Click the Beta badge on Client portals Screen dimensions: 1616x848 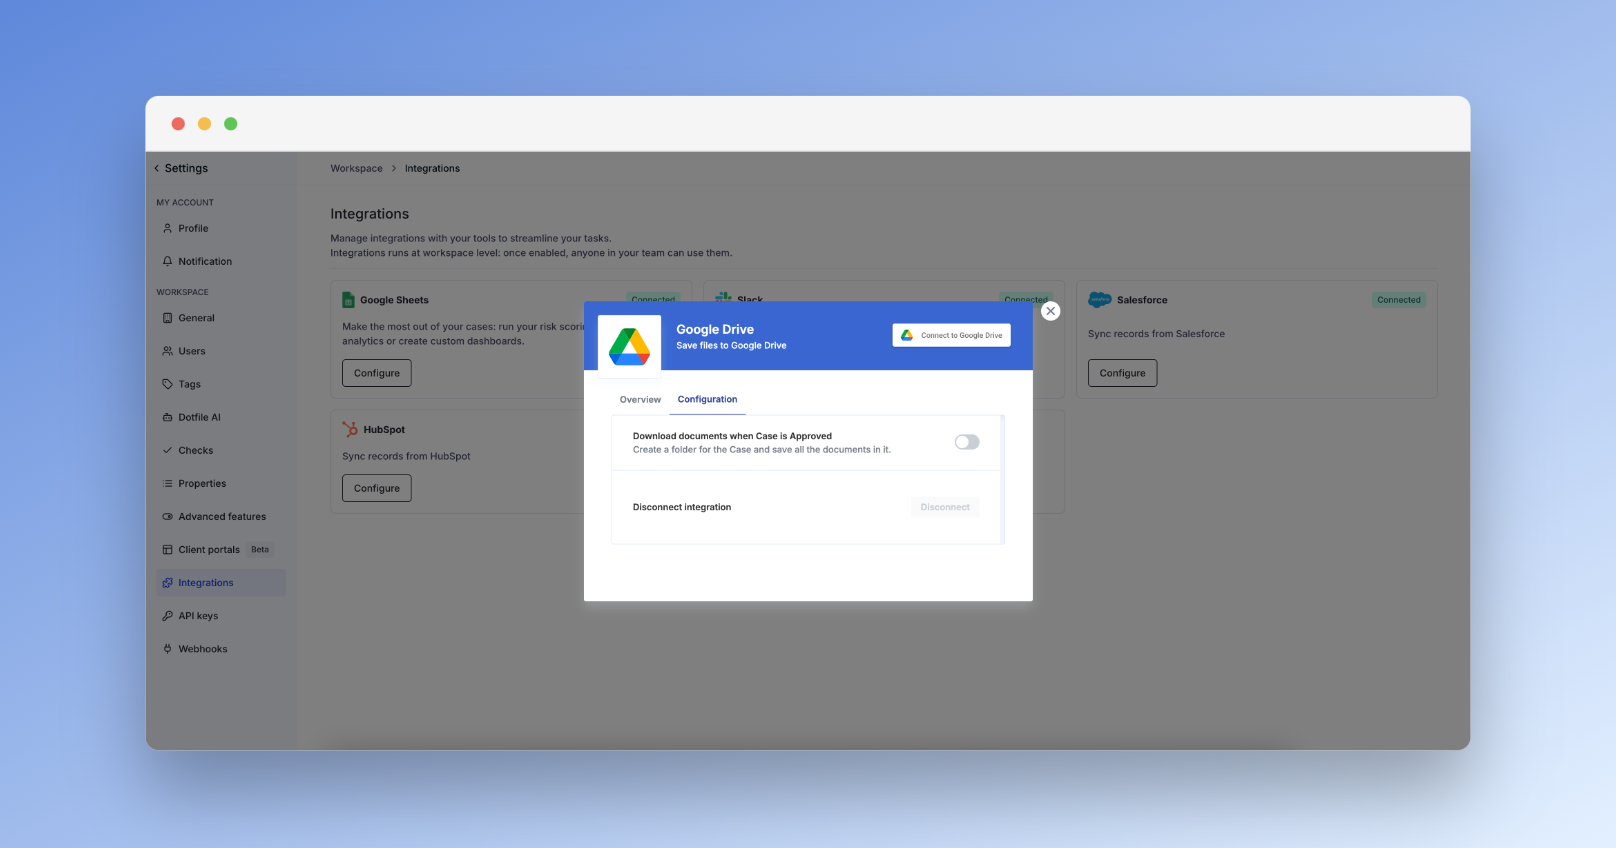pyautogui.click(x=260, y=549)
